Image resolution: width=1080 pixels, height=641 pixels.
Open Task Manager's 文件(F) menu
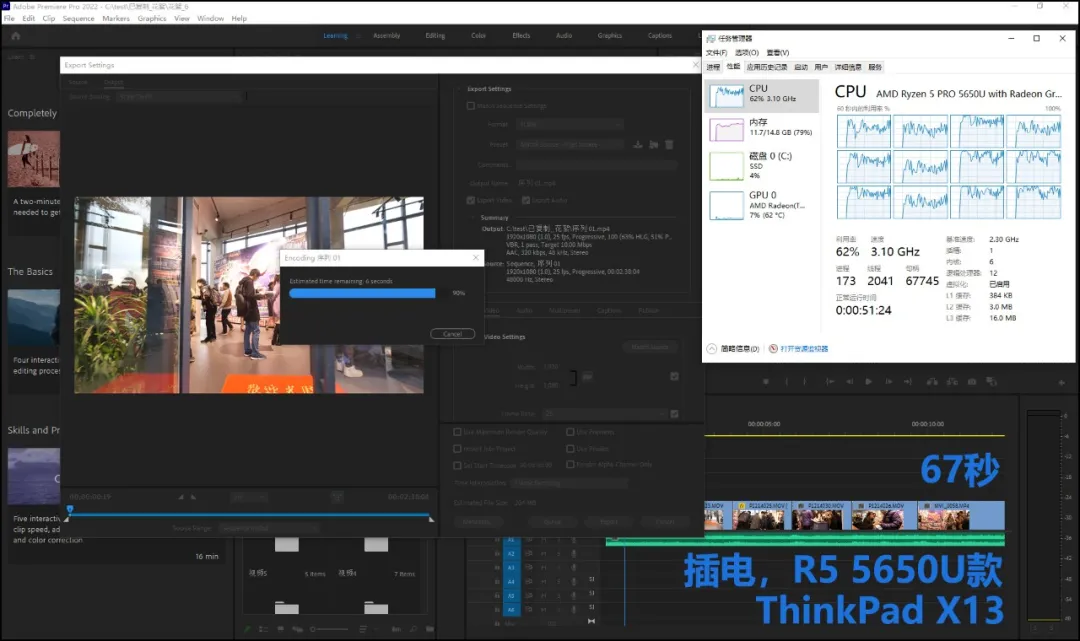[716, 52]
